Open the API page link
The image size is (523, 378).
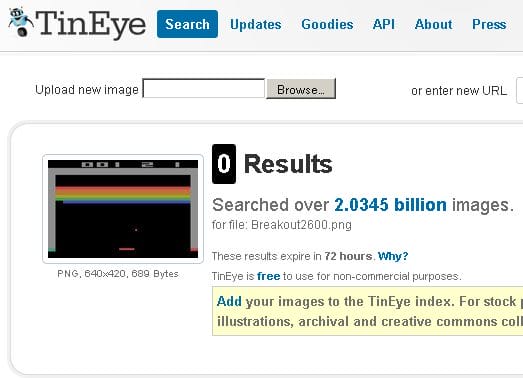click(384, 24)
